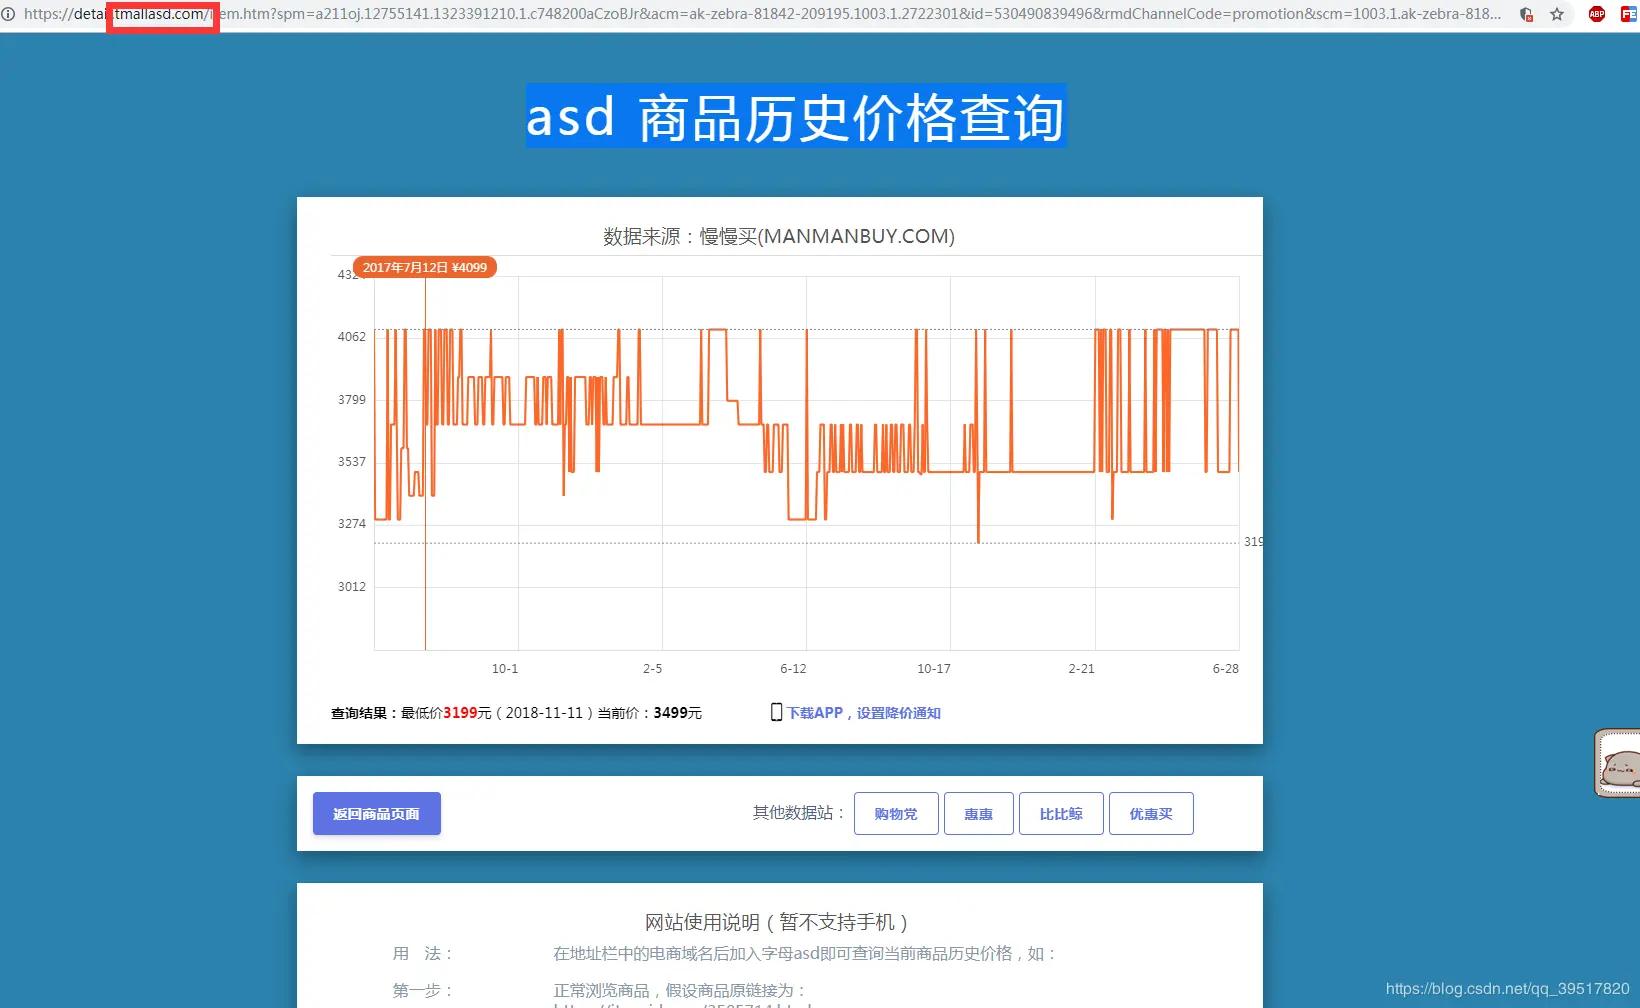Open the Adblock Plus extension icon

point(1595,14)
